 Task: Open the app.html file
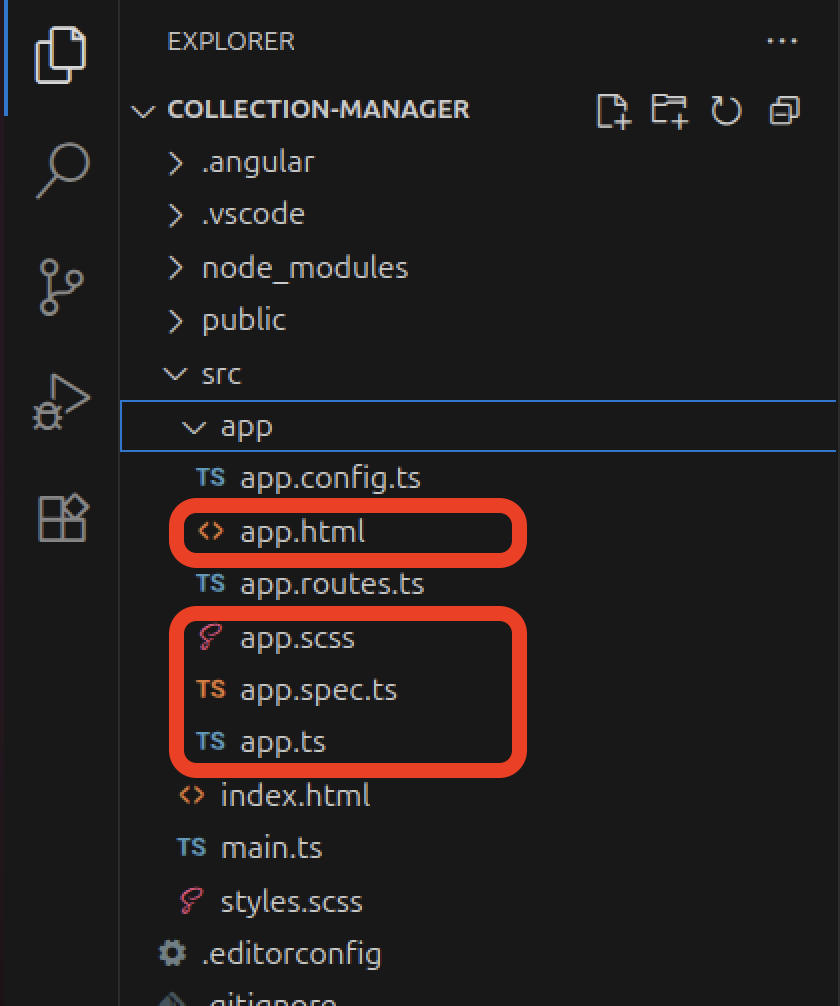302,533
